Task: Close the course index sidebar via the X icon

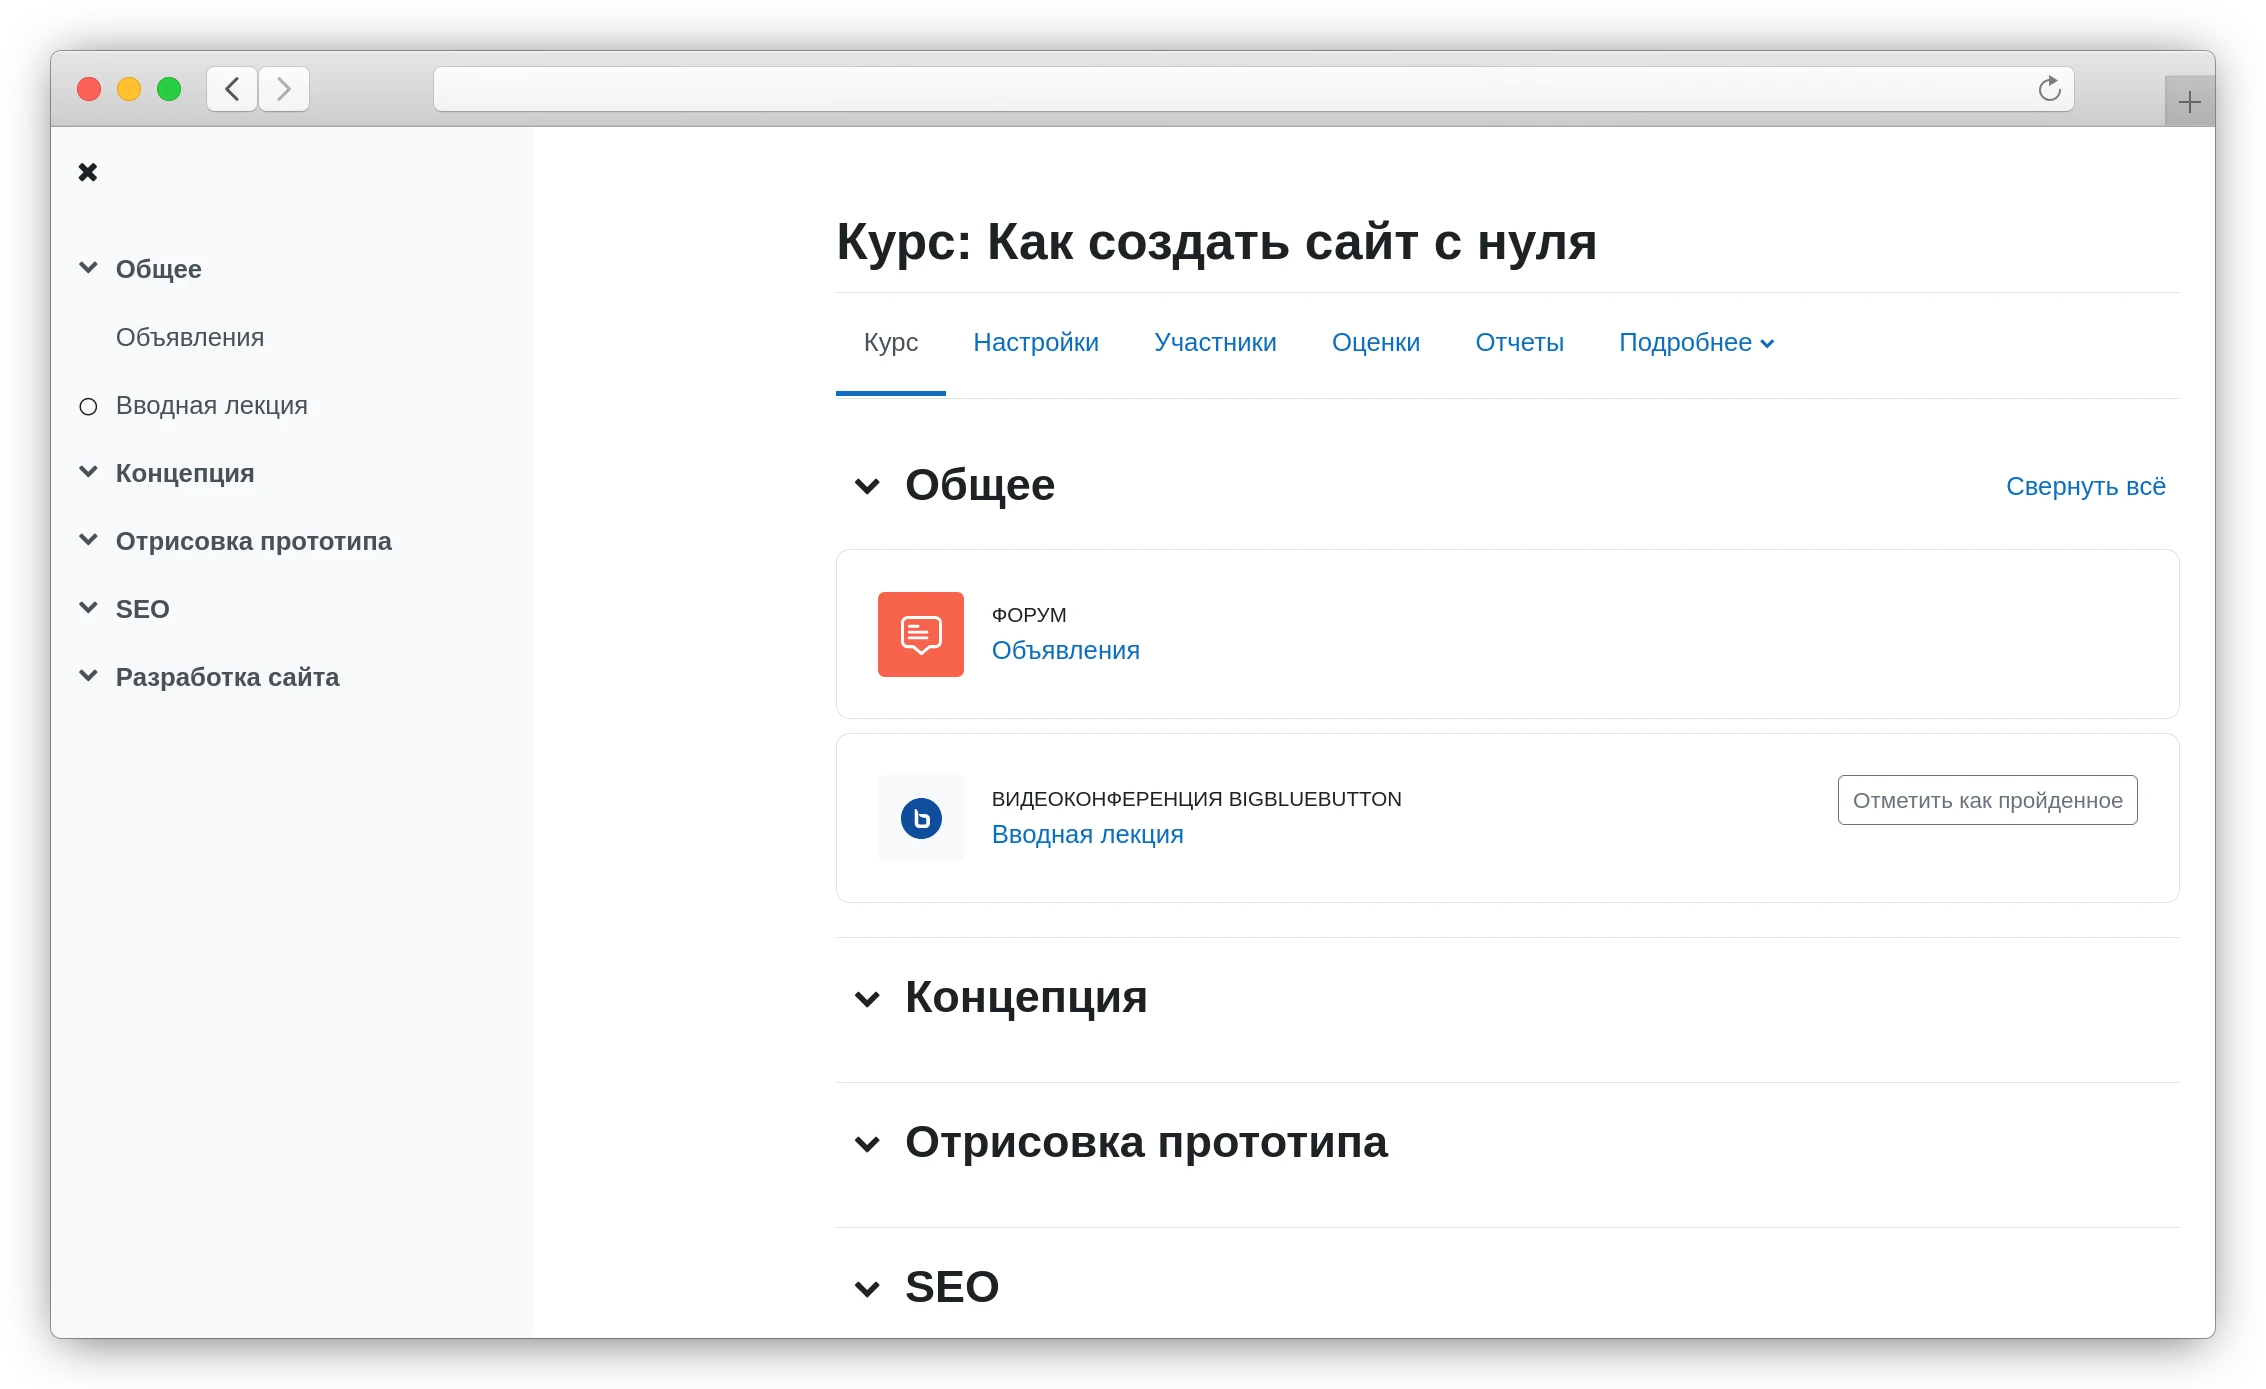Action: tap(87, 171)
